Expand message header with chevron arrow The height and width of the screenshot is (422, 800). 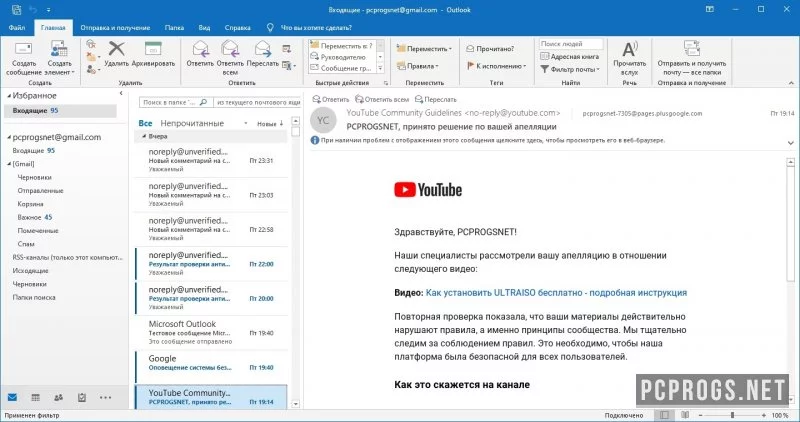coord(790,143)
